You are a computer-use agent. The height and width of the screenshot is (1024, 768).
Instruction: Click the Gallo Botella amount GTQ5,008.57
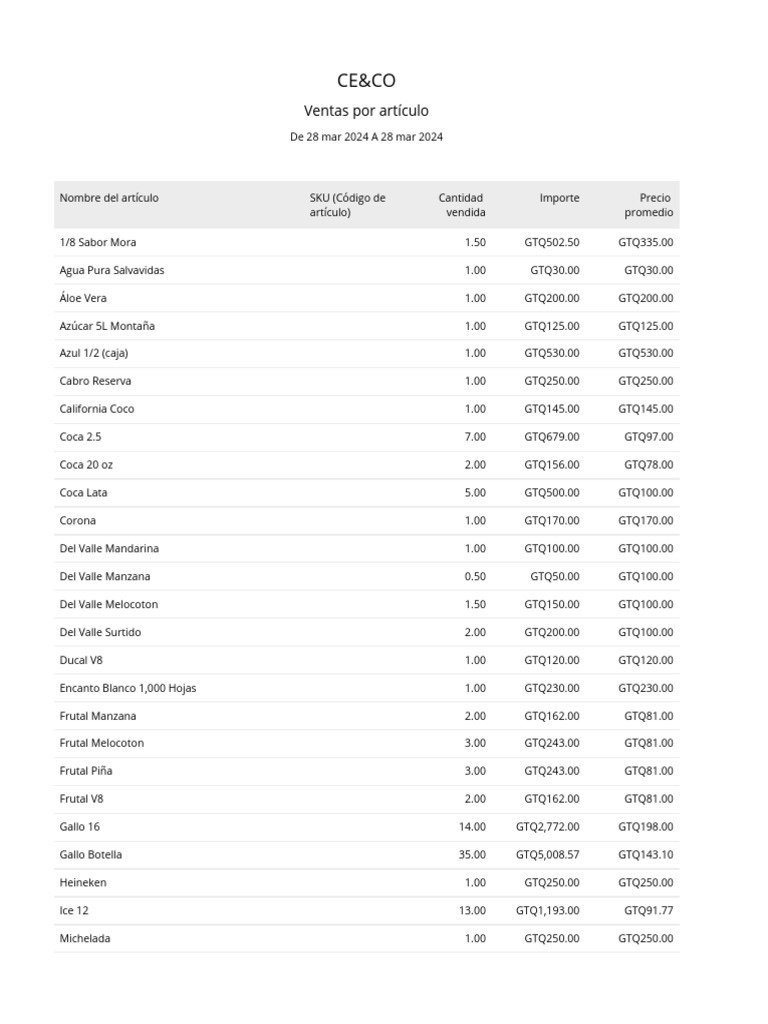click(547, 855)
